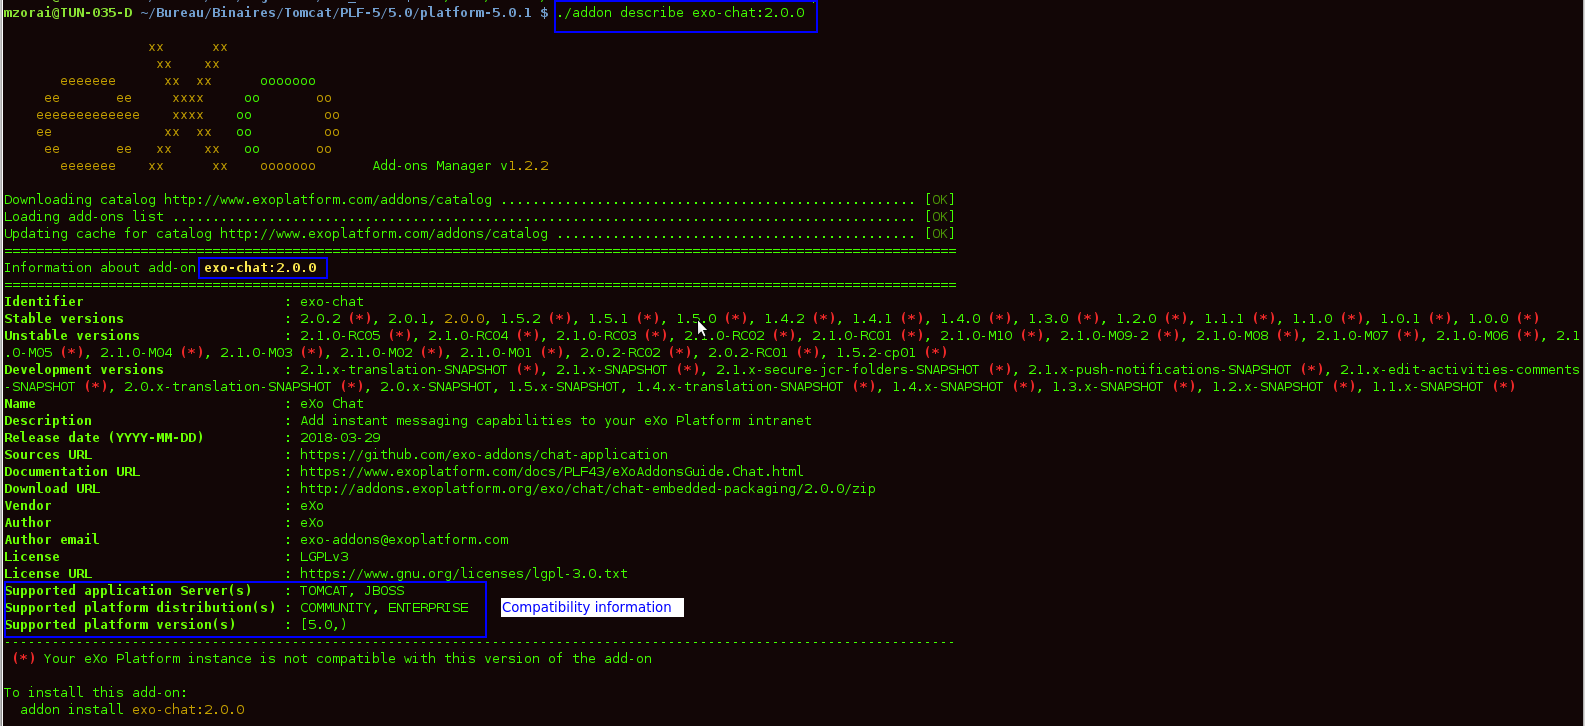Open the gnu.org lgpl-3.0.txt License URL

[x=464, y=573]
